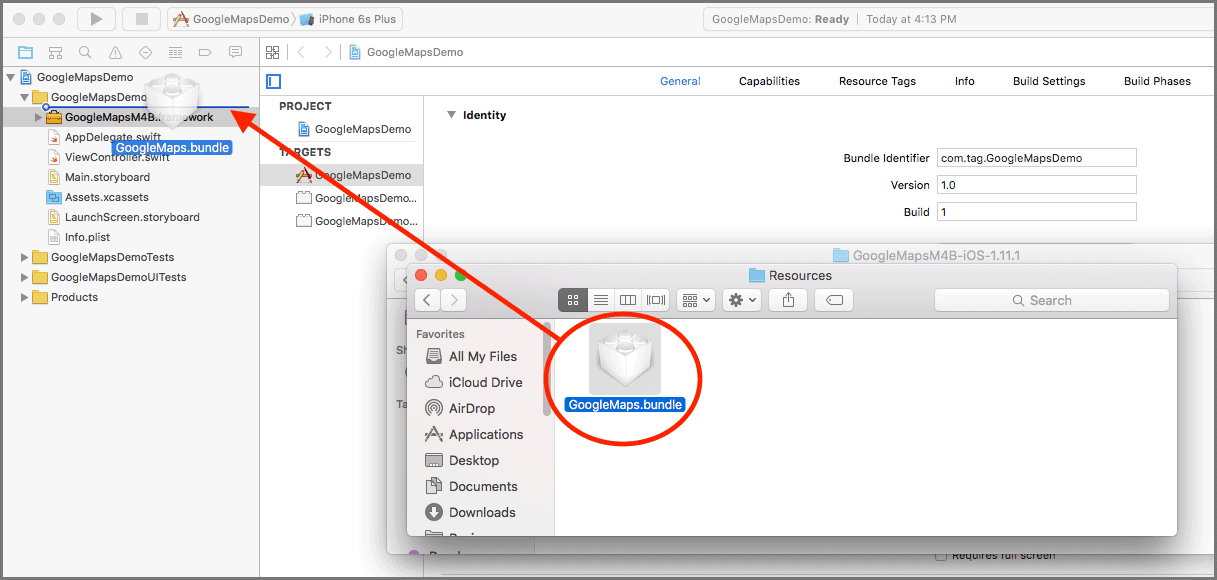Open the Symbol navigator
1217x580 pixels.
(56, 52)
